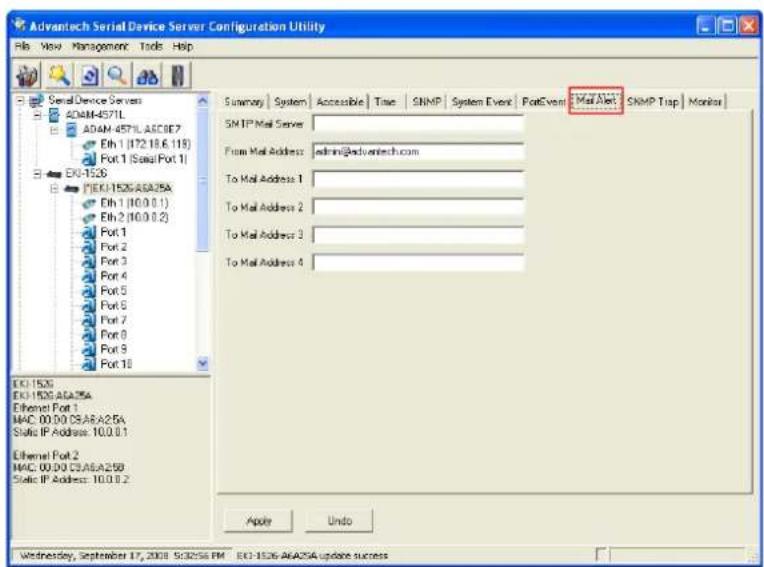
Task: Open the Tools menu
Action: click(x=151, y=47)
